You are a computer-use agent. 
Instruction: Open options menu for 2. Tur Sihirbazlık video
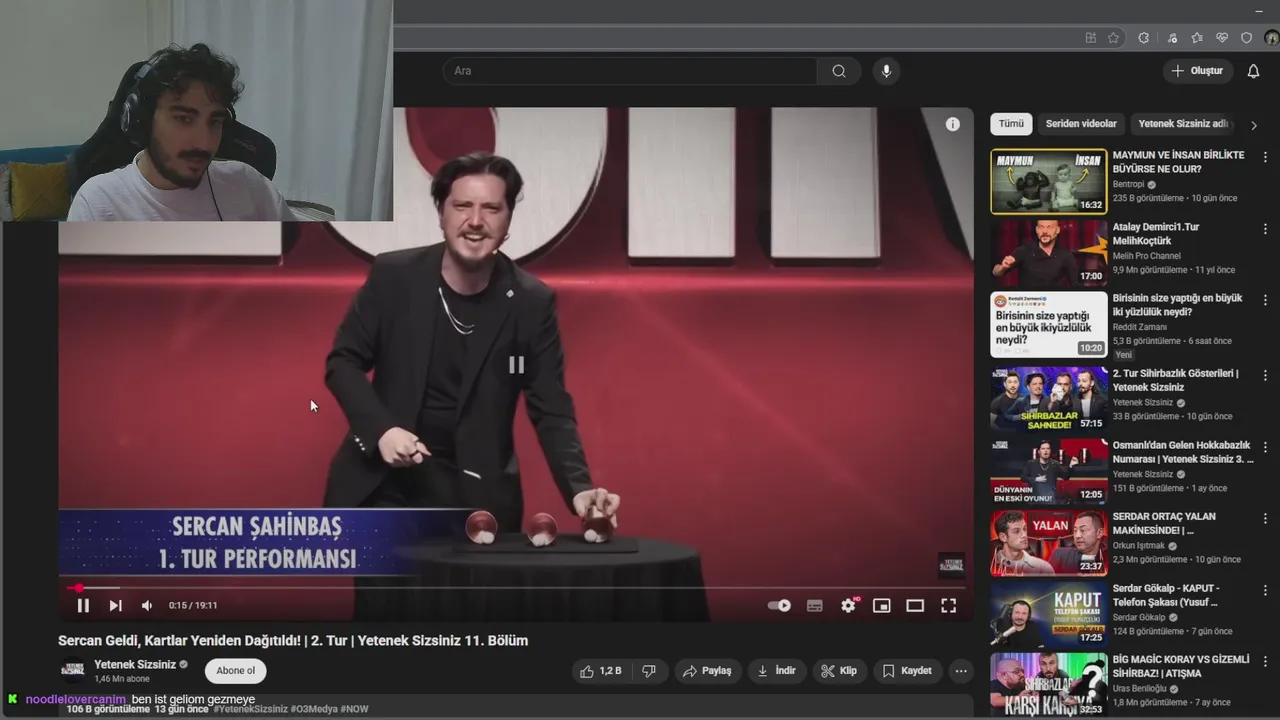point(1265,375)
